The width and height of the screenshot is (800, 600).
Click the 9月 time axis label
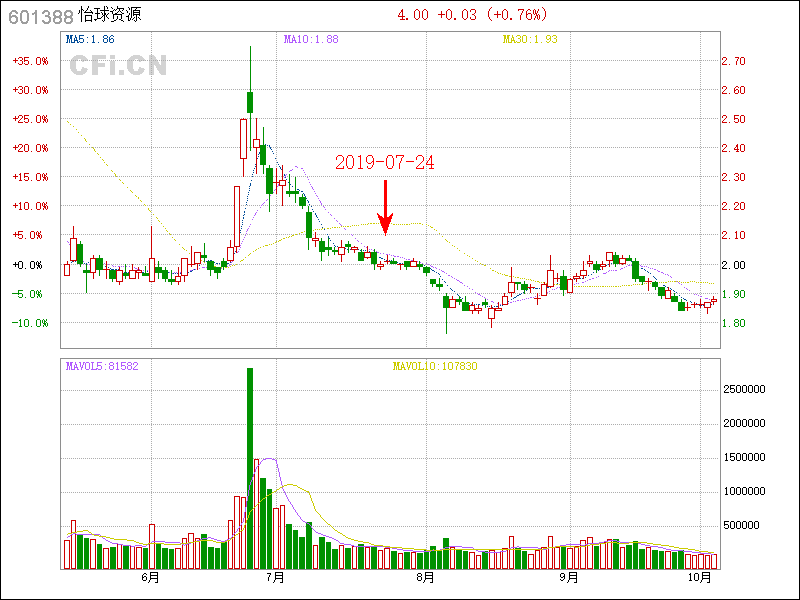tap(569, 577)
